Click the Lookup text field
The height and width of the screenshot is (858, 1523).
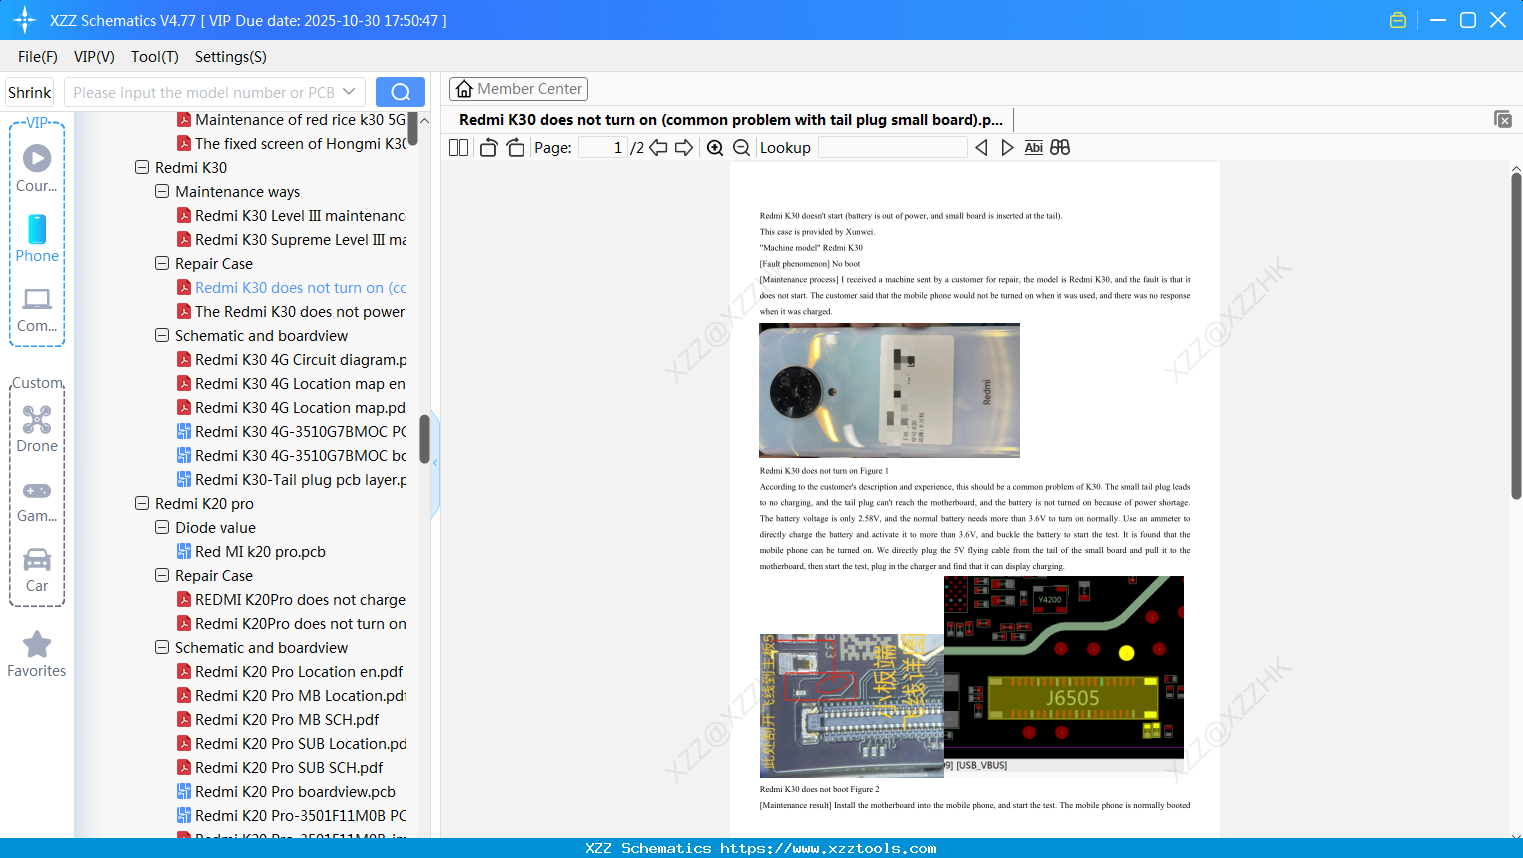click(x=892, y=148)
